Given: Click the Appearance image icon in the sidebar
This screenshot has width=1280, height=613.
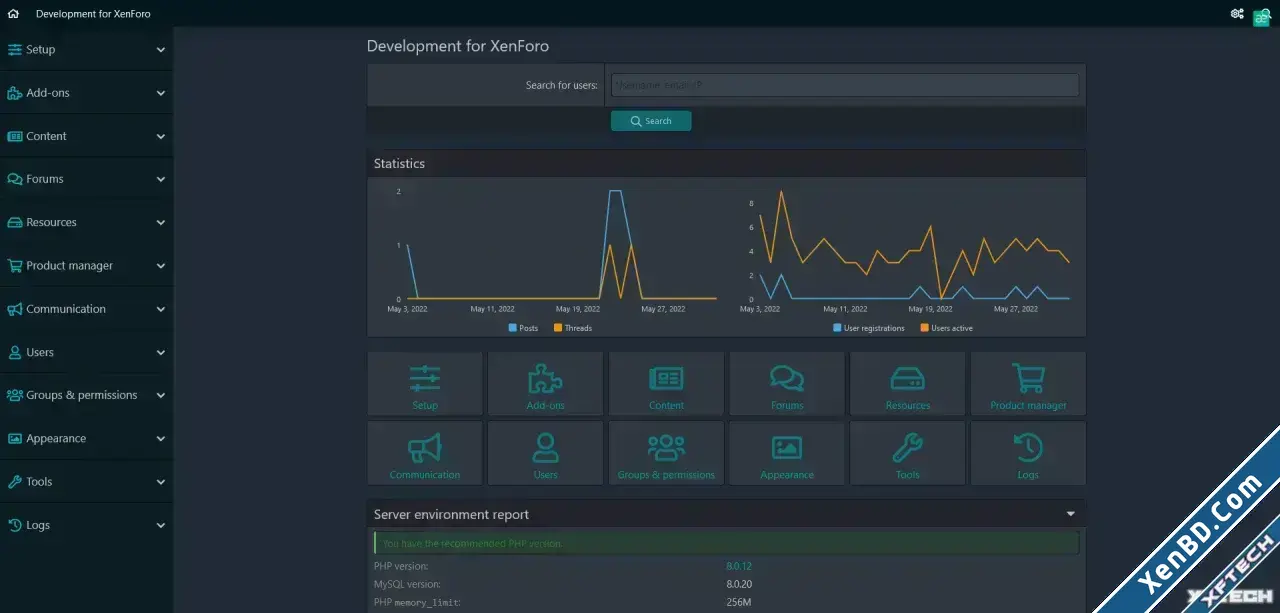Looking at the screenshot, I should pyautogui.click(x=15, y=438).
